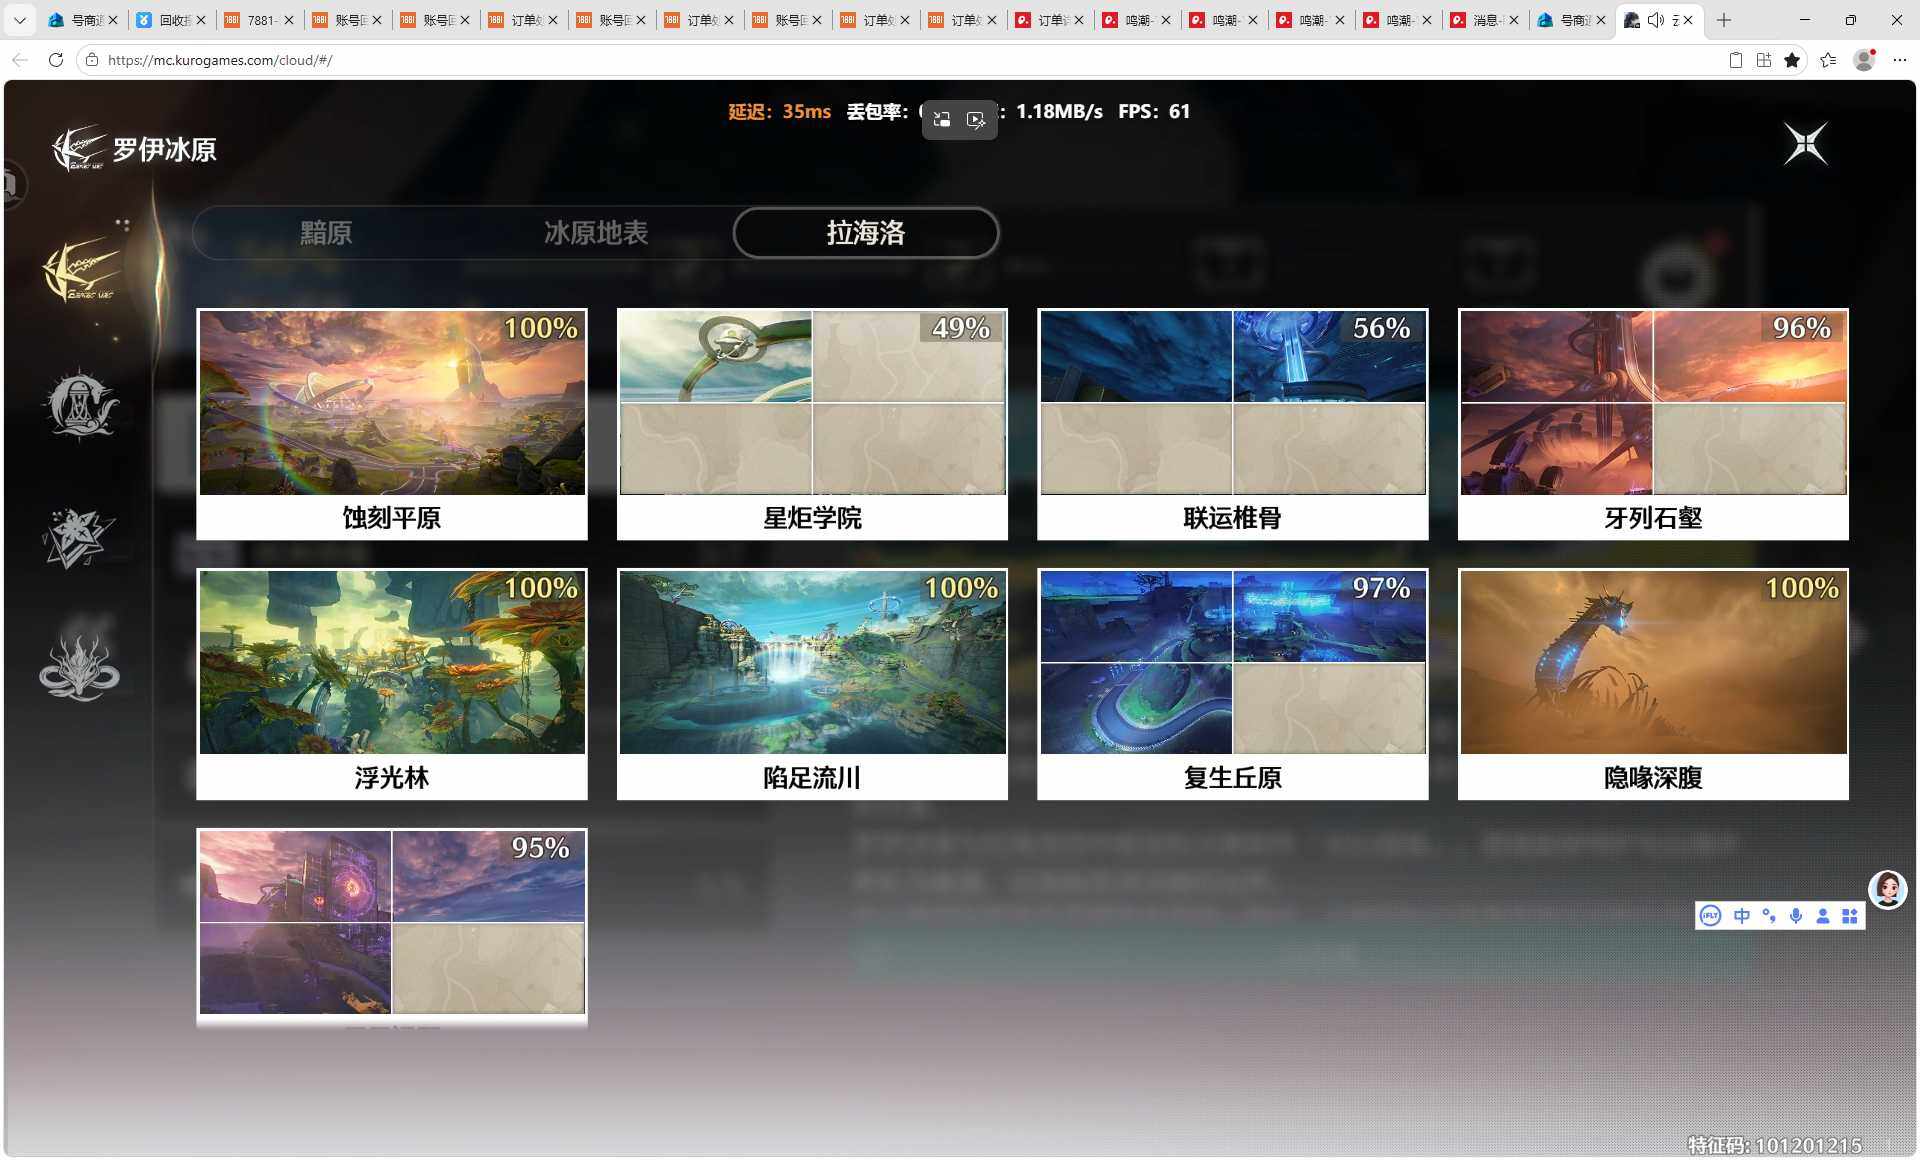Close the 7881- browser tab

click(289, 20)
